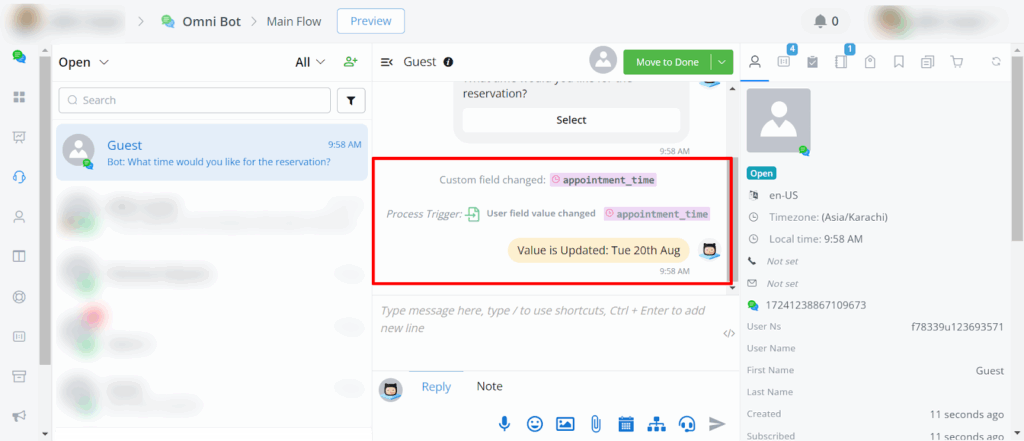Image resolution: width=1024 pixels, height=441 pixels.
Task: Click the microphone voice message icon
Action: [x=505, y=423]
